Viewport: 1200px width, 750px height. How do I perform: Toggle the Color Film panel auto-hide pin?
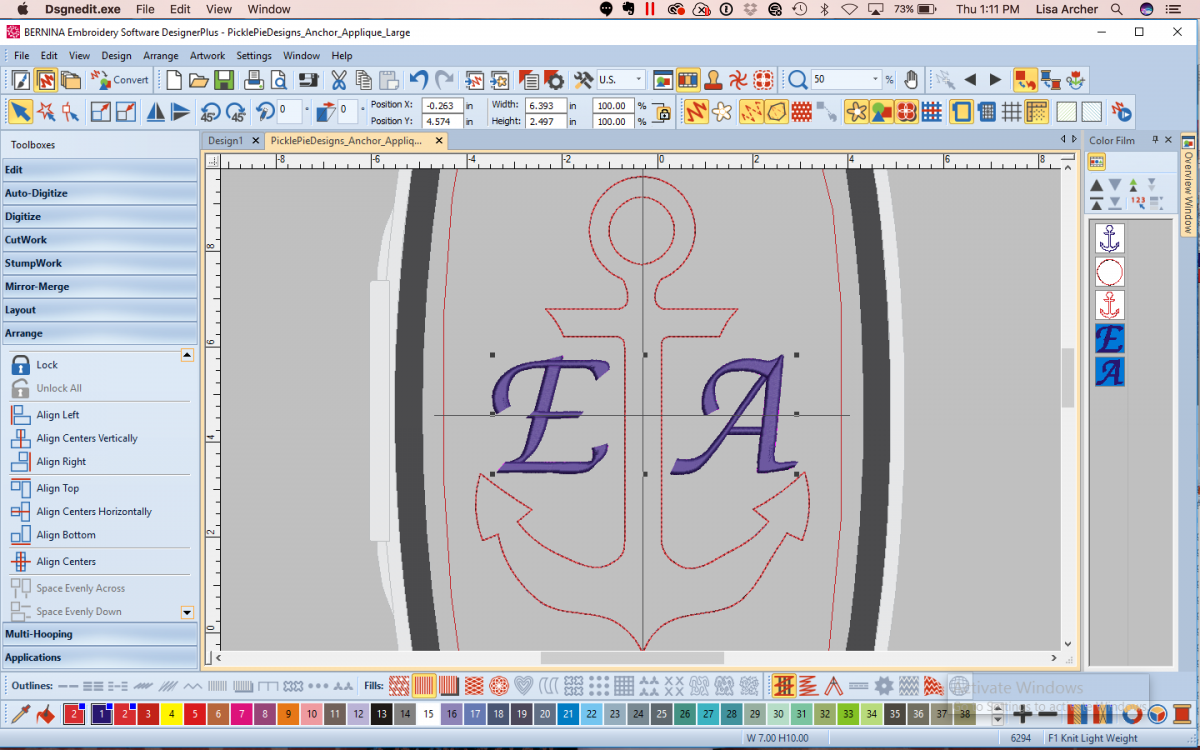click(x=1155, y=139)
